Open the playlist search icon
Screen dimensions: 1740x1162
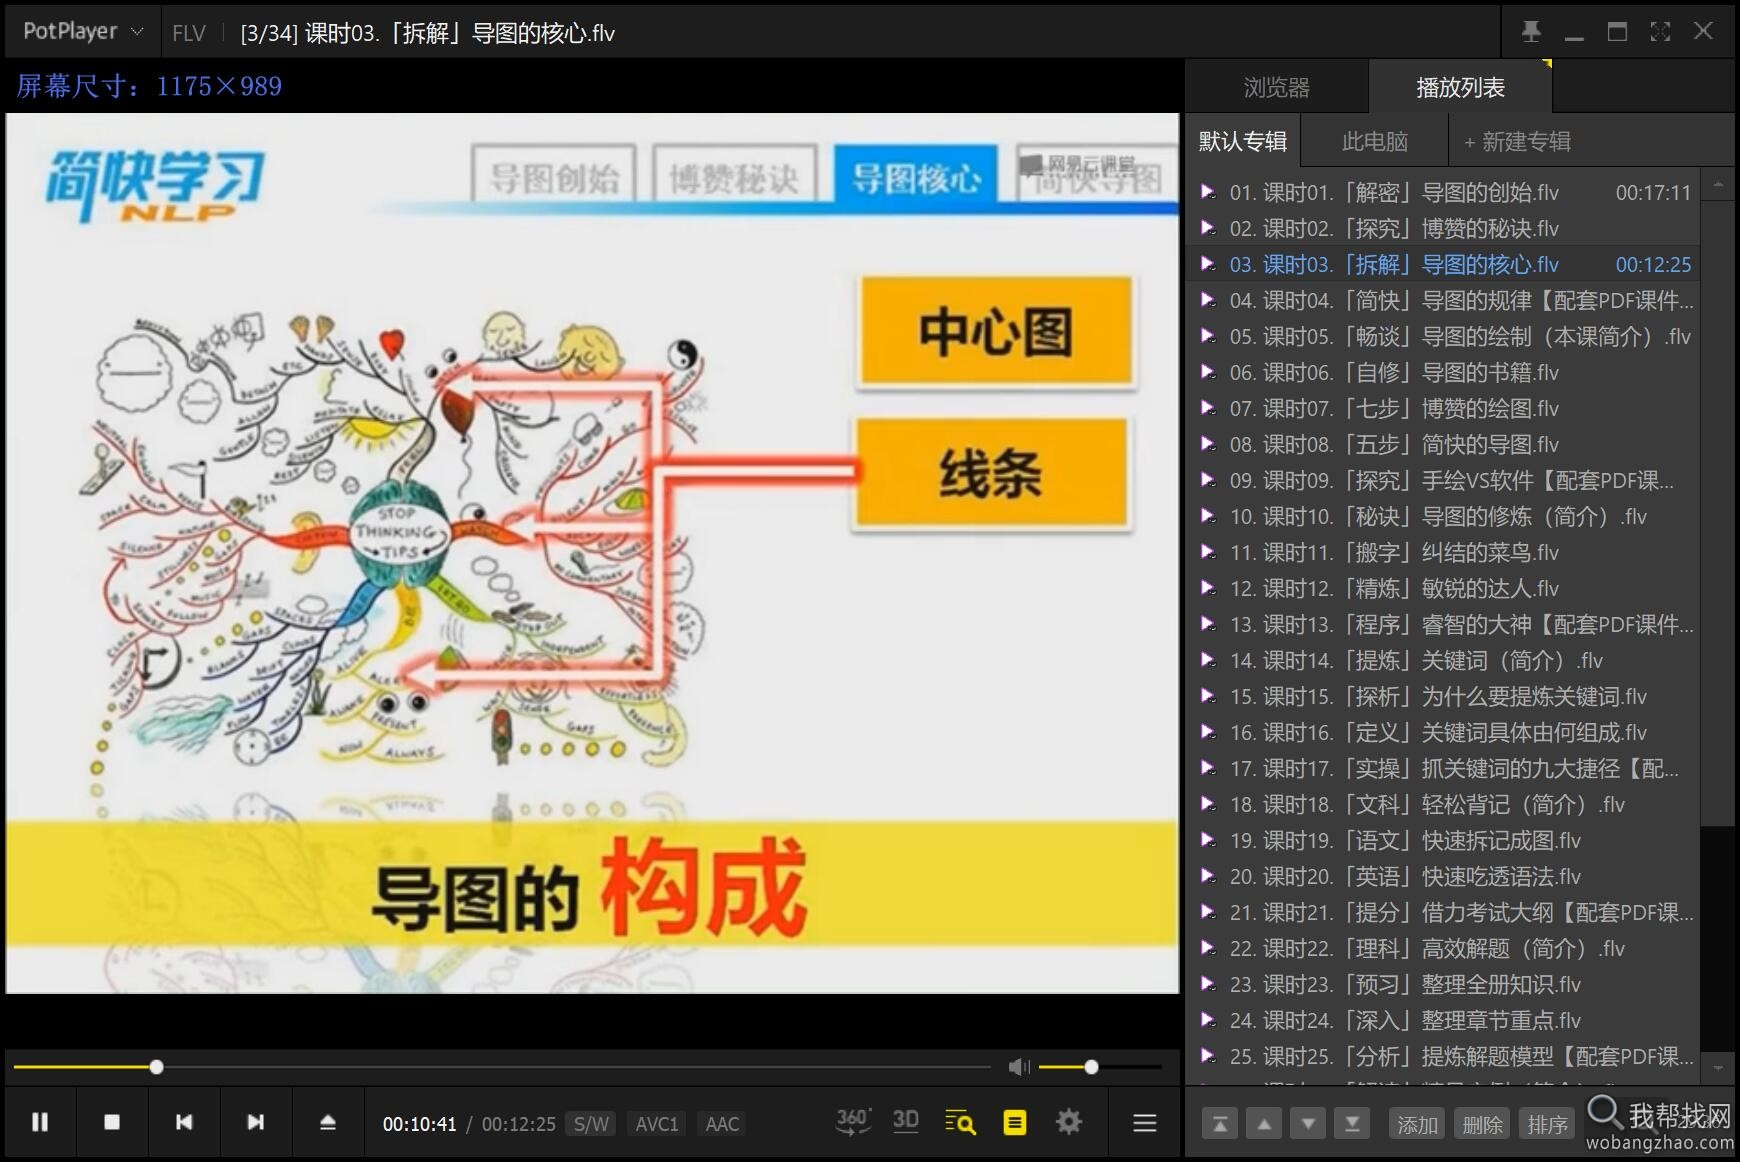point(960,1122)
